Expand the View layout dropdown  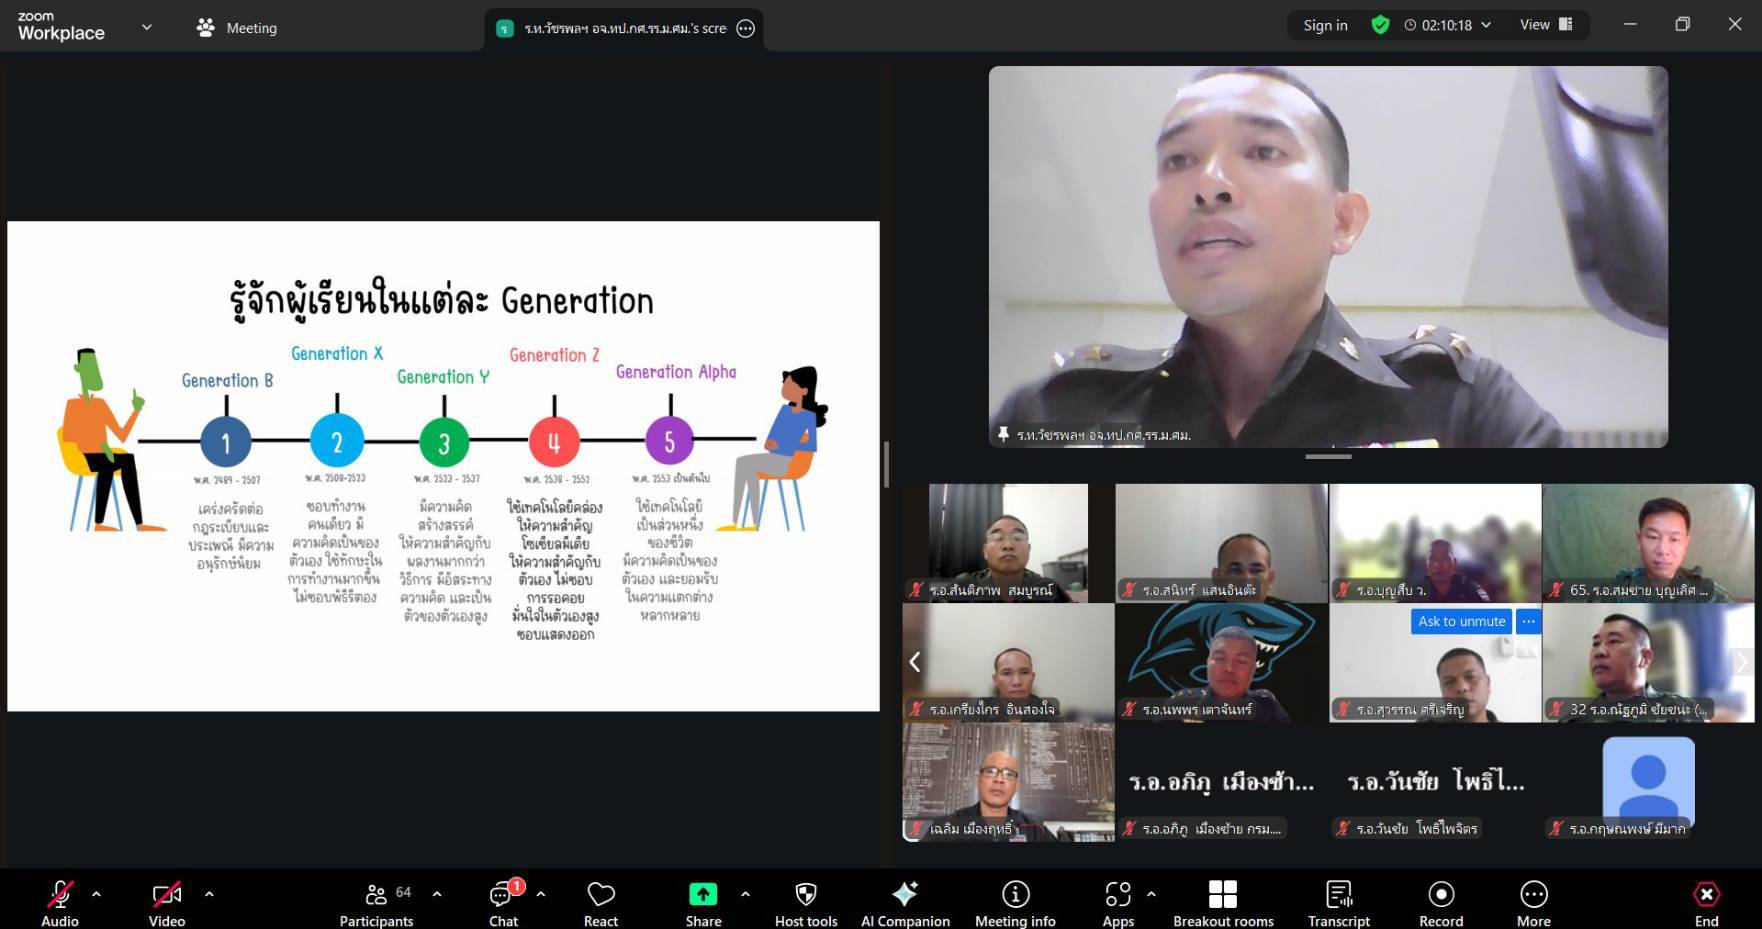point(1546,25)
